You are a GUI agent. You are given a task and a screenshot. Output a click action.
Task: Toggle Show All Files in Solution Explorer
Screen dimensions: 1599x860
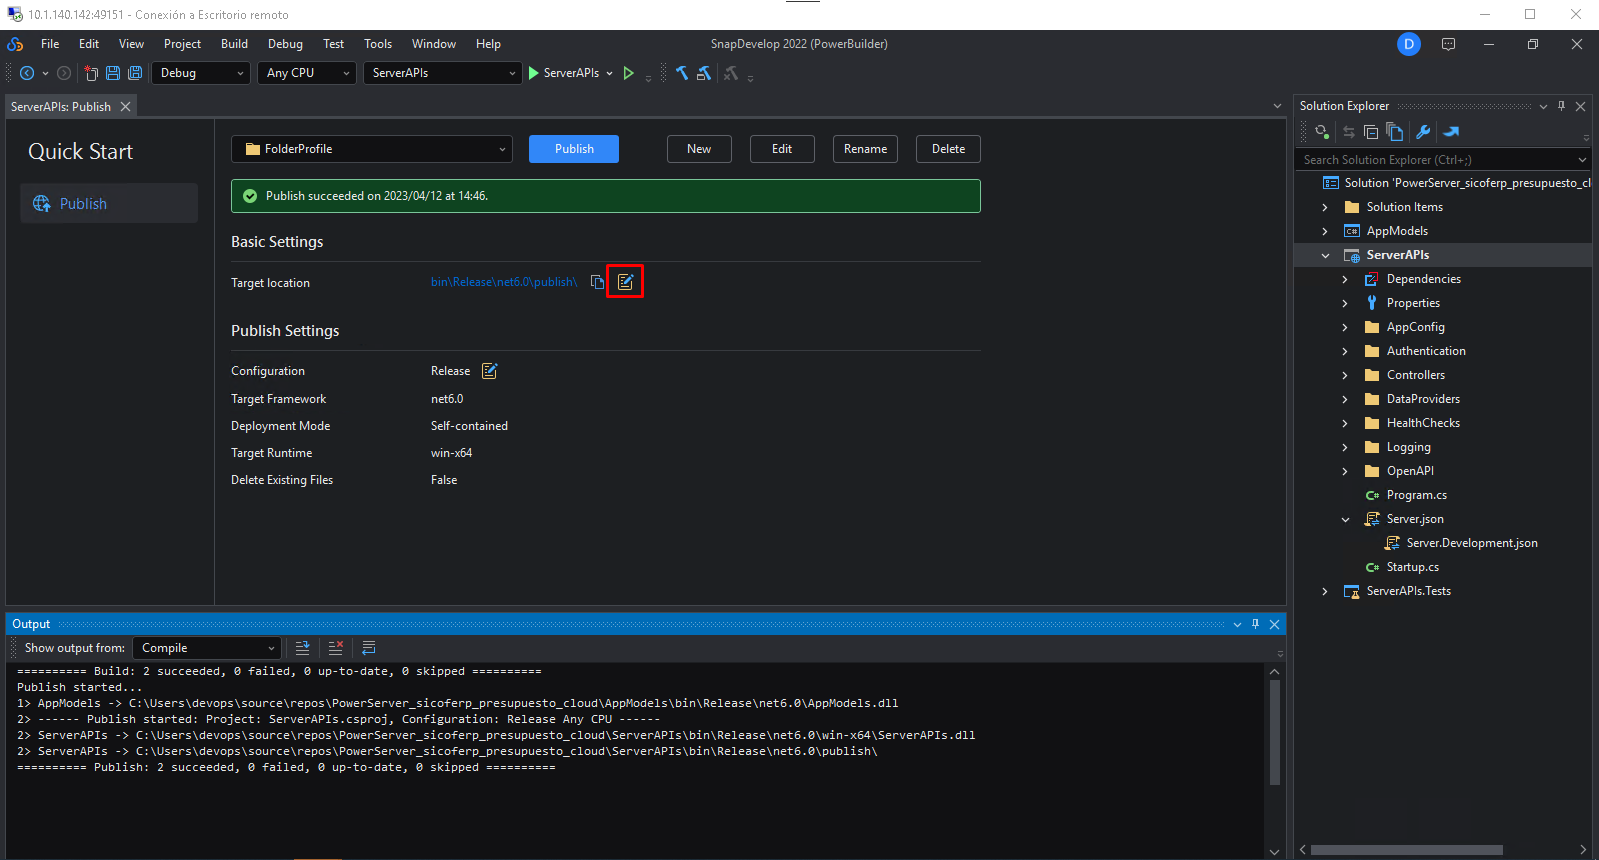pyautogui.click(x=1395, y=132)
